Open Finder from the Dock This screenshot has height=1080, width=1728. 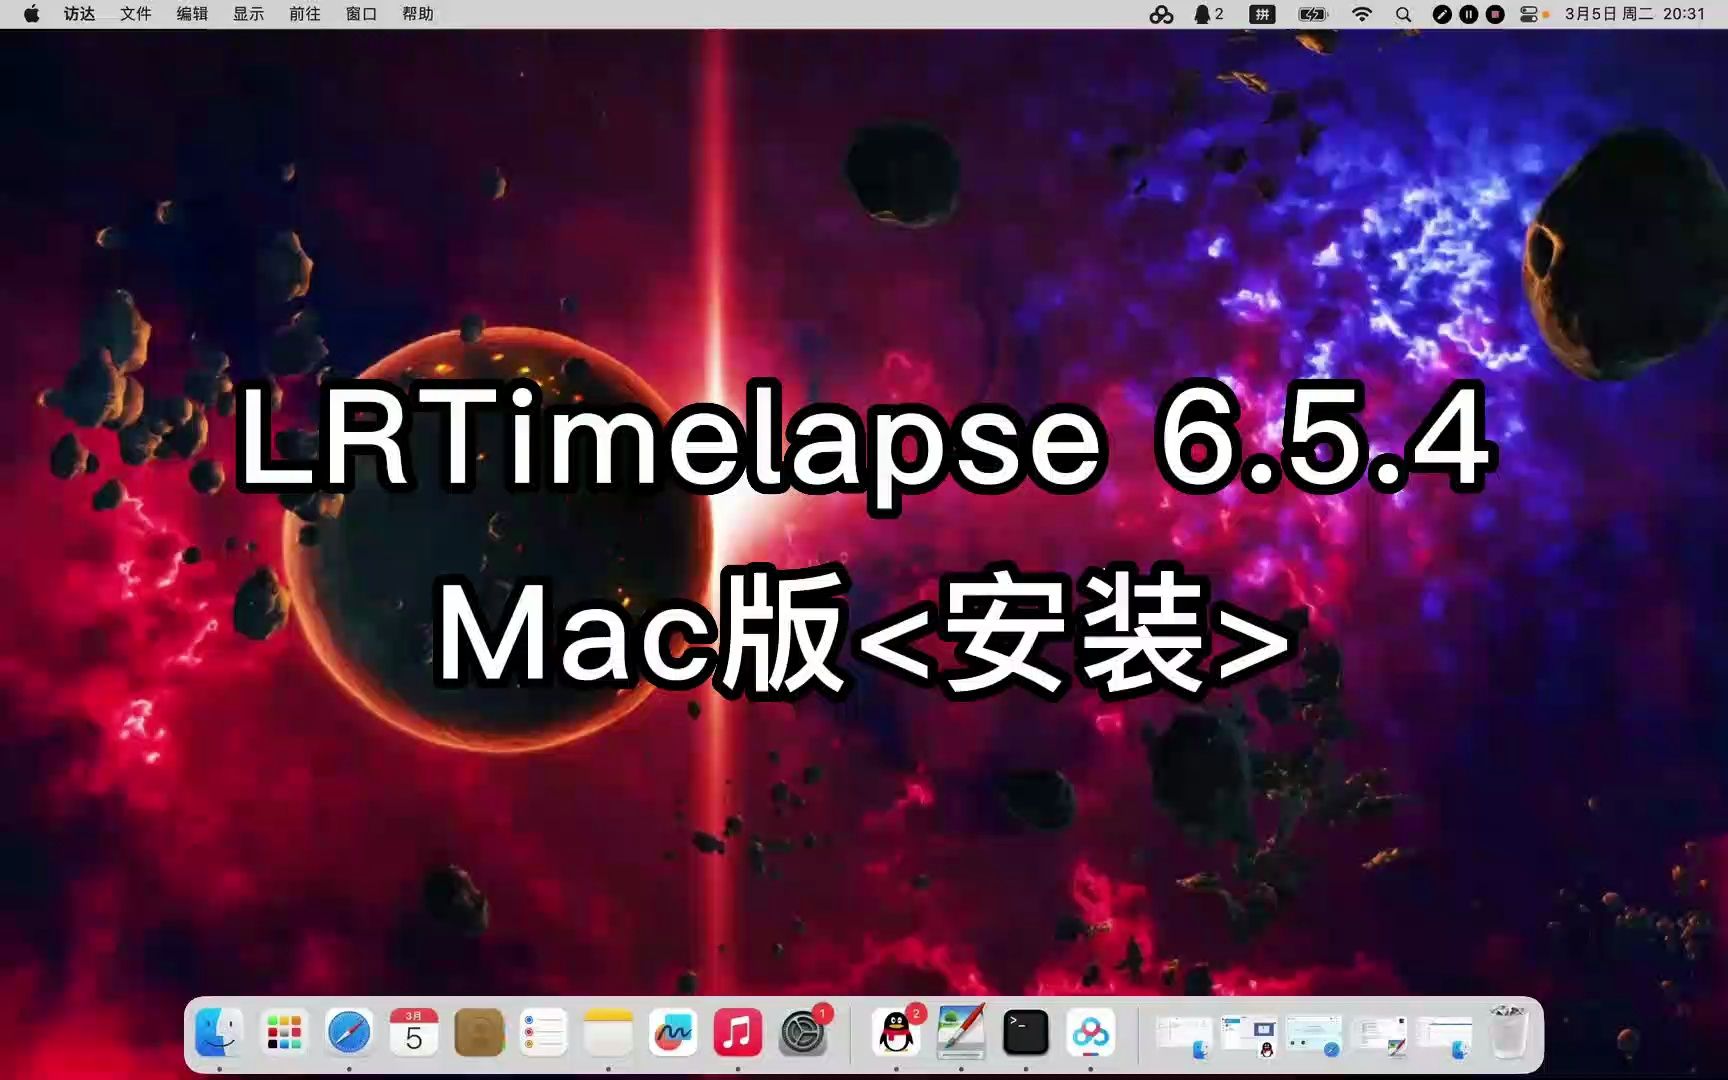(x=219, y=1032)
